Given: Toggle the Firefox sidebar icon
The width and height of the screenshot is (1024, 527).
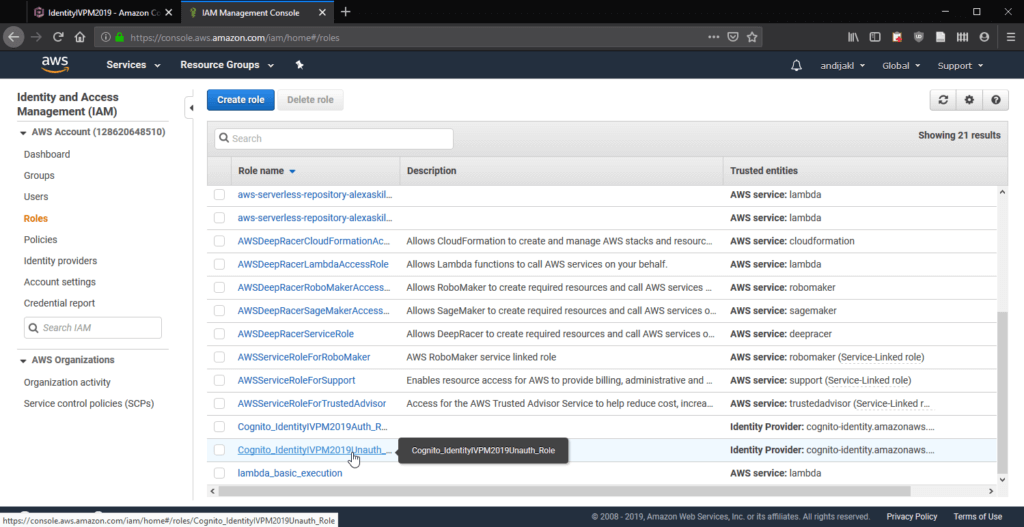Looking at the screenshot, I should (875, 37).
